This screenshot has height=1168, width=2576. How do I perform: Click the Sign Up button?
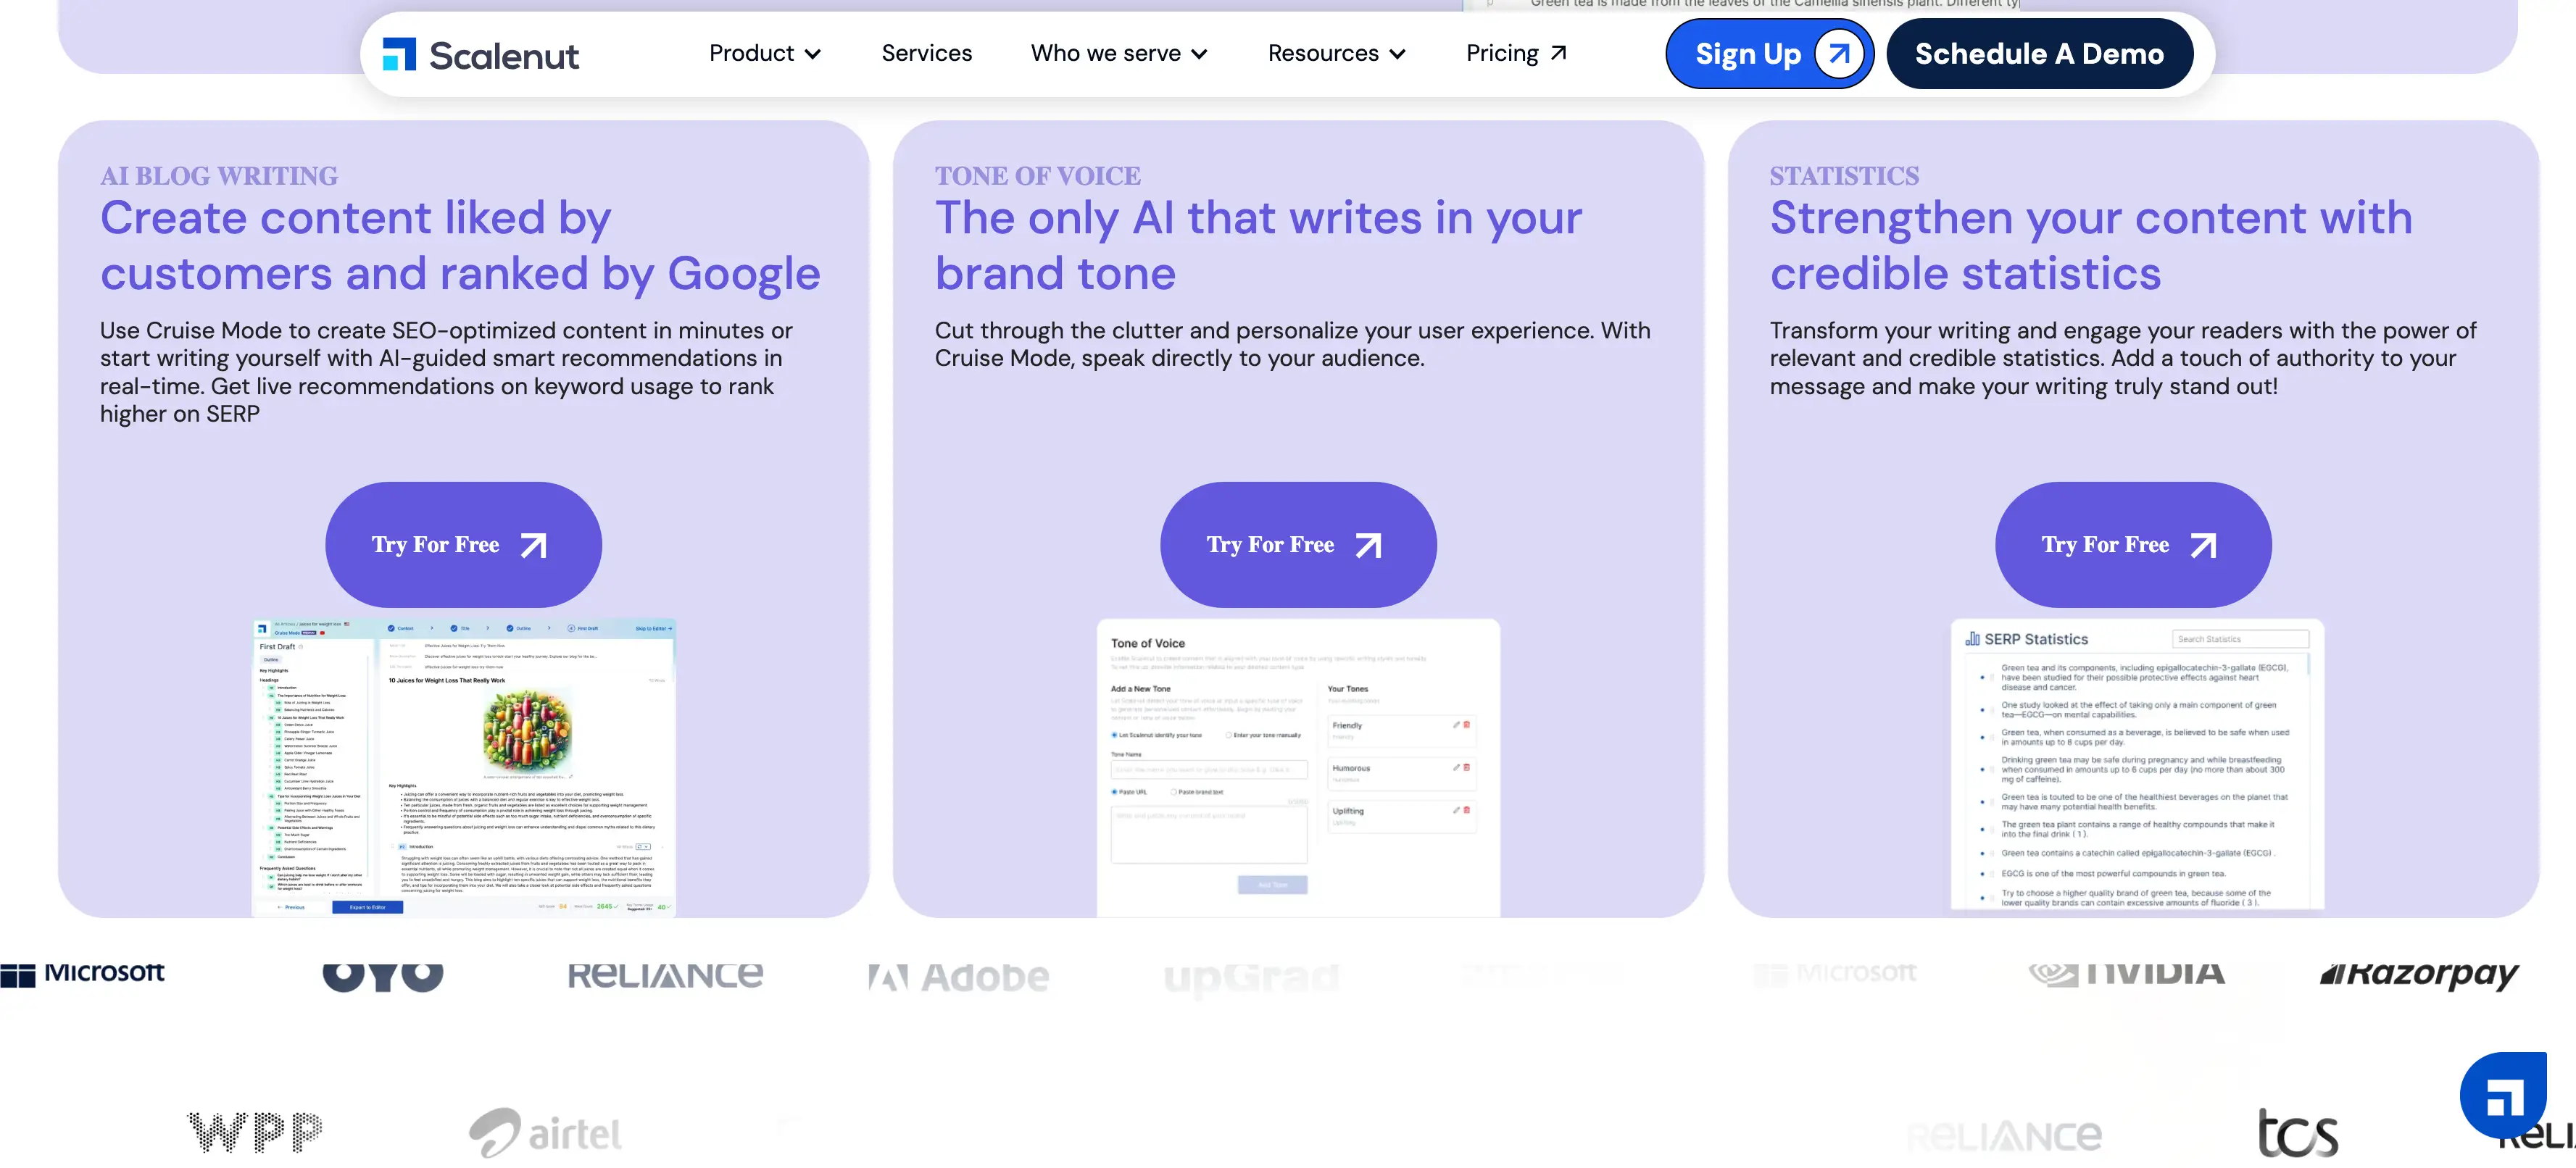tap(1769, 54)
